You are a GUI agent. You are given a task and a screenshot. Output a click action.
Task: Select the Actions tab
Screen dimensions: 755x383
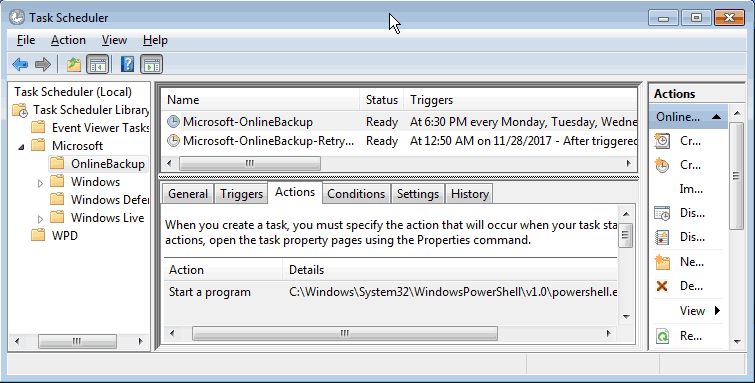(x=295, y=192)
